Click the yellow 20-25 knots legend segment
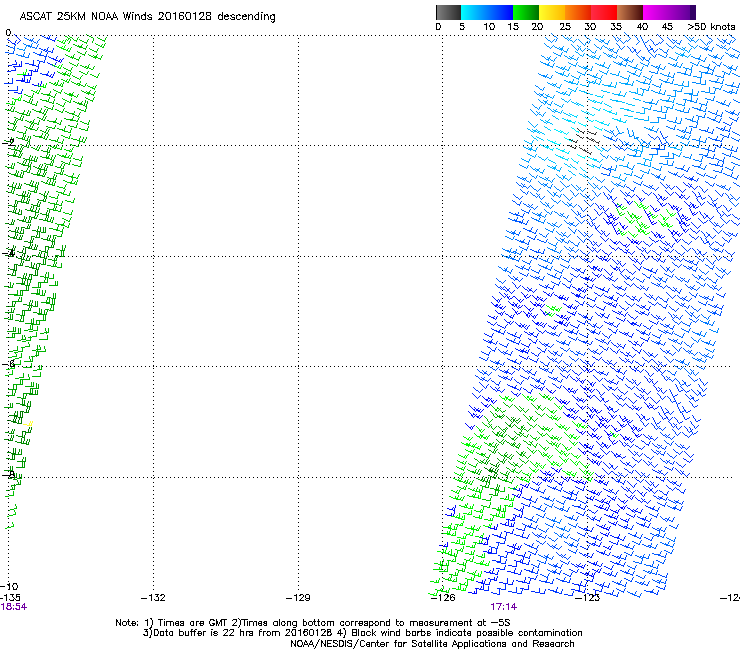 click(x=552, y=12)
